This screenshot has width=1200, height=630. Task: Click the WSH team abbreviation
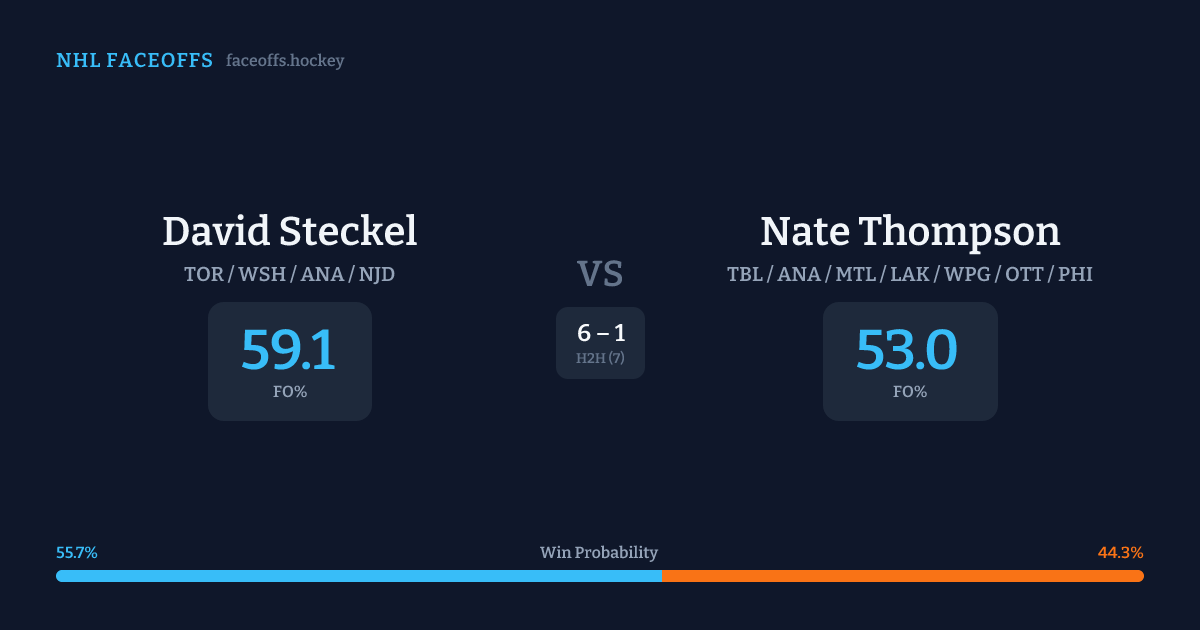[260, 274]
